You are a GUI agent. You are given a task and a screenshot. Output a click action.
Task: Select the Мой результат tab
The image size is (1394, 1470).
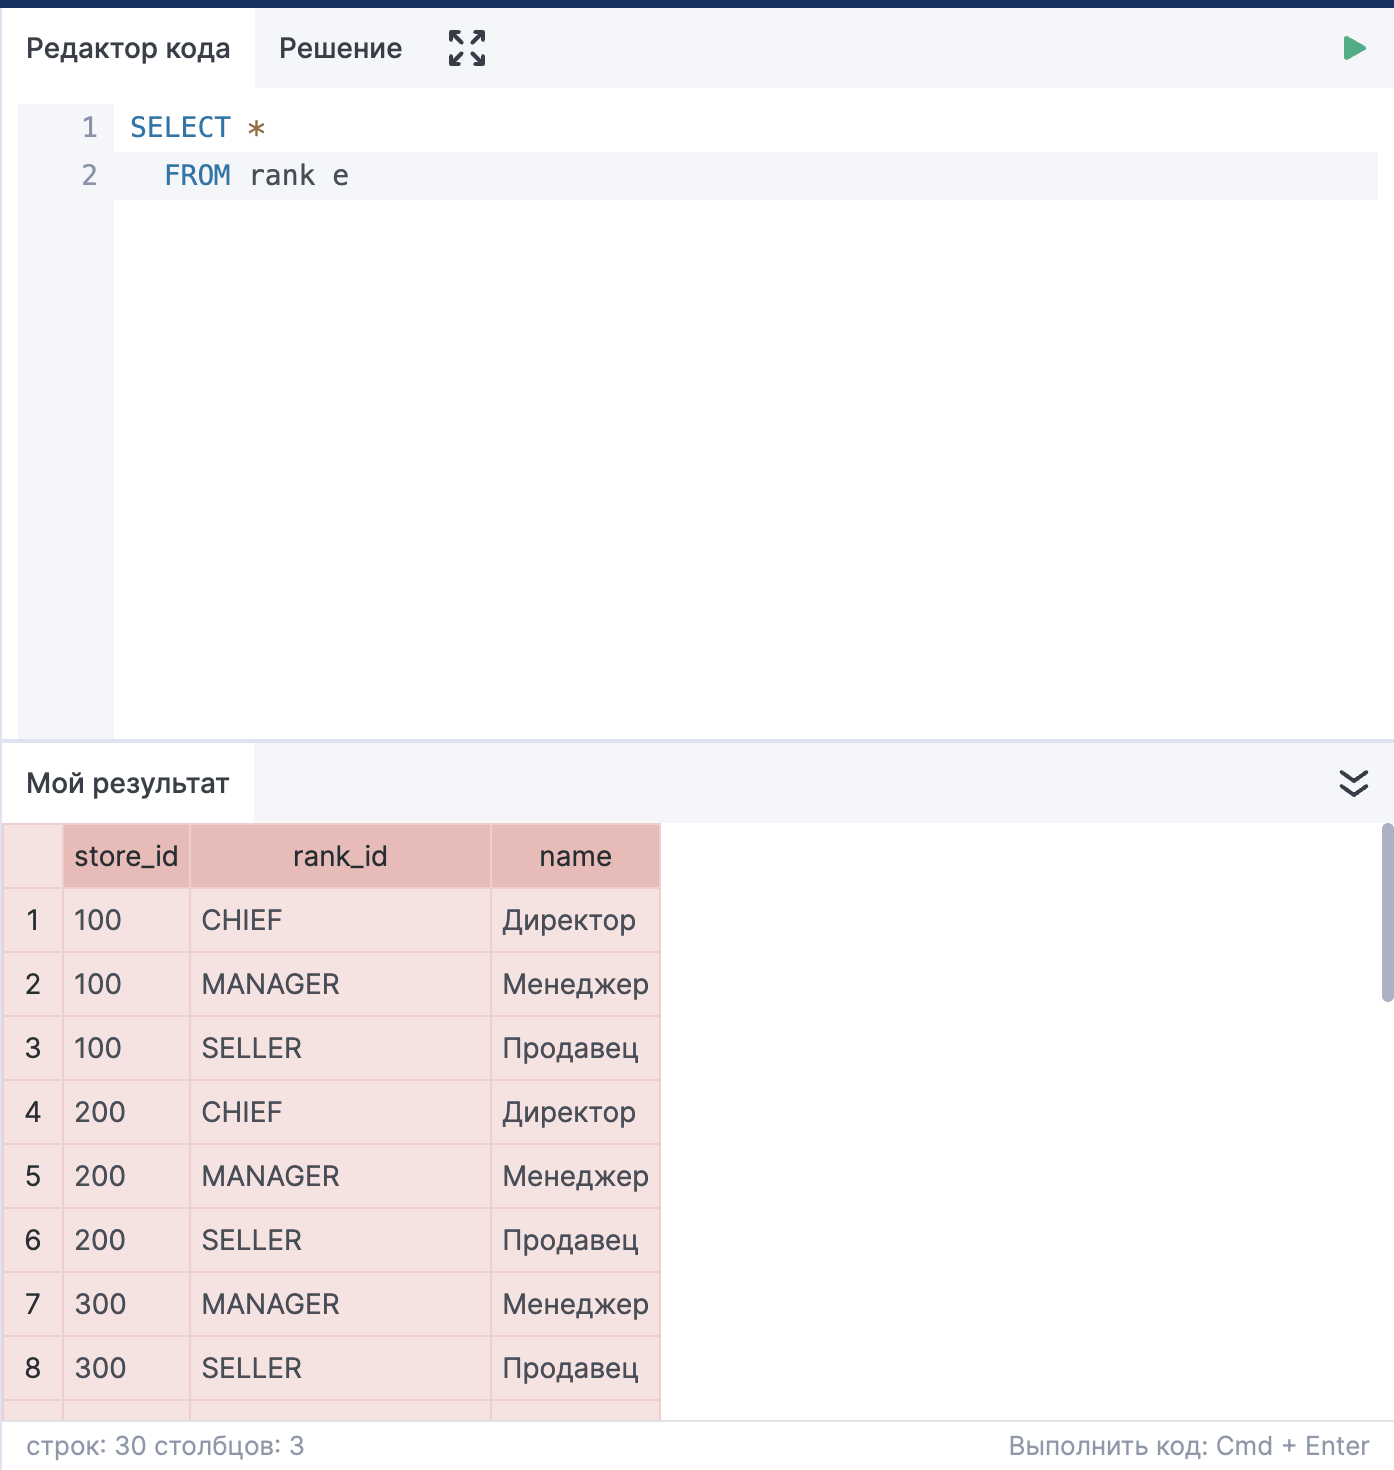[128, 783]
